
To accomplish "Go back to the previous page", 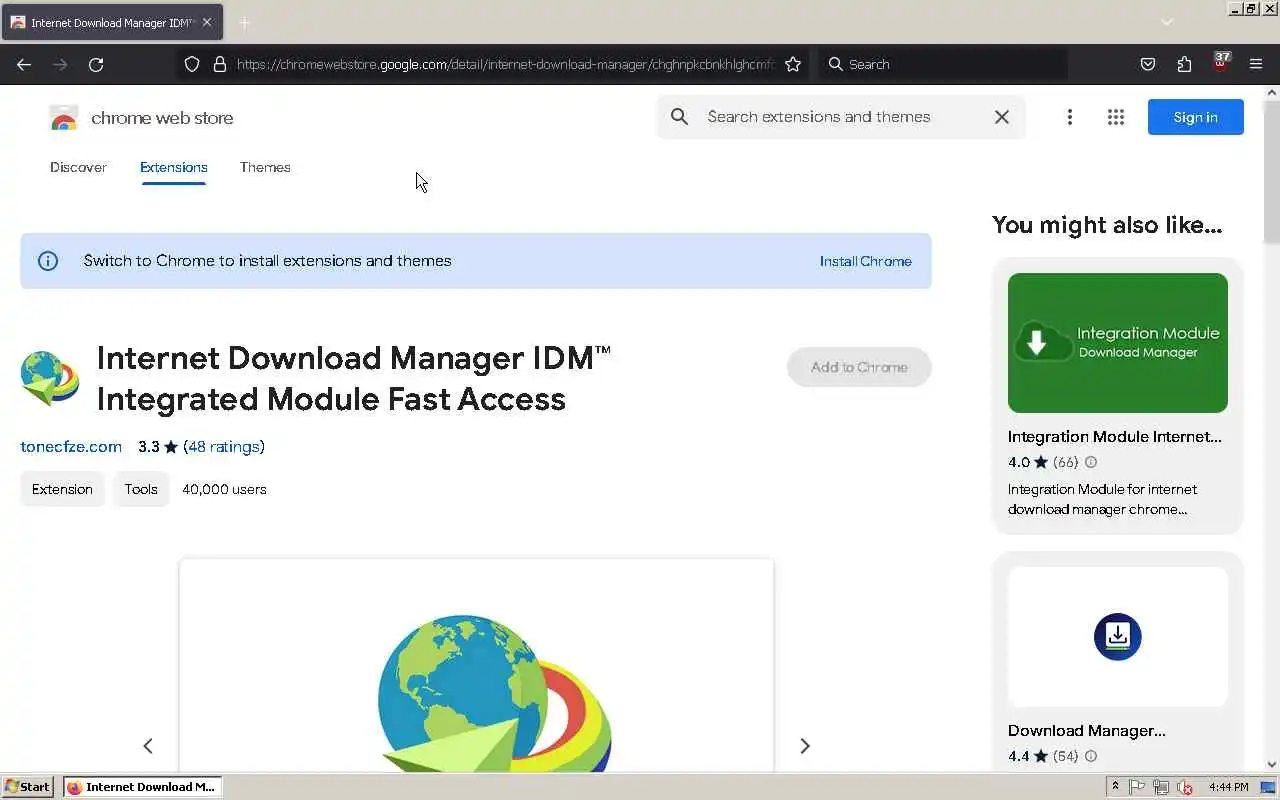I will click(x=24, y=64).
